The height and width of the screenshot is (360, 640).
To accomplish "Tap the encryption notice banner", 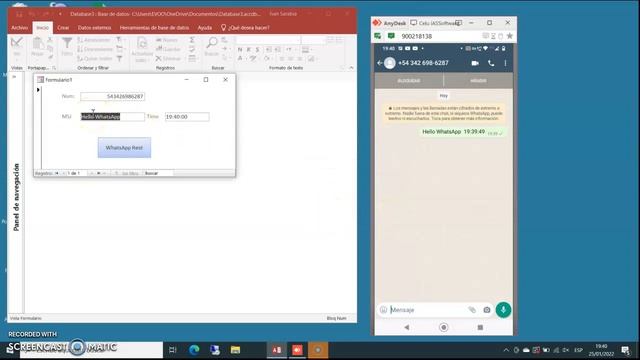I will click(444, 113).
